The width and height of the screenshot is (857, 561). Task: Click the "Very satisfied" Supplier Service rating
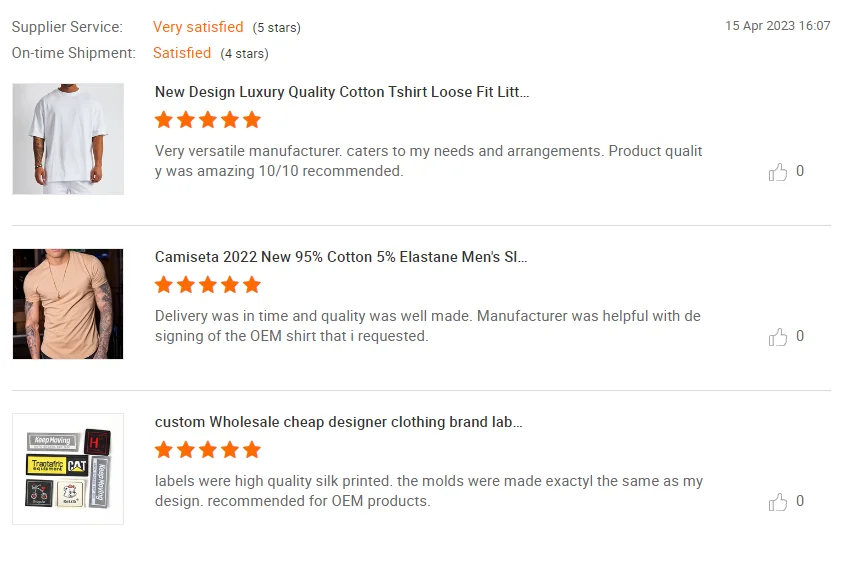click(198, 27)
